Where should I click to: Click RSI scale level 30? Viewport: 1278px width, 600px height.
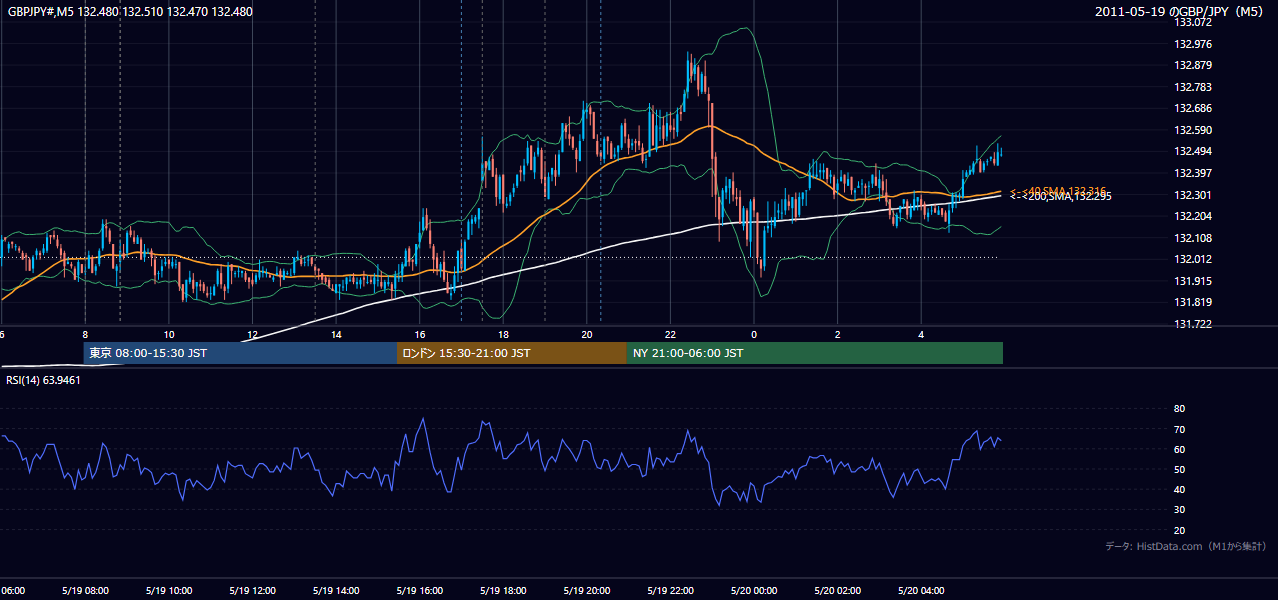coord(1179,510)
